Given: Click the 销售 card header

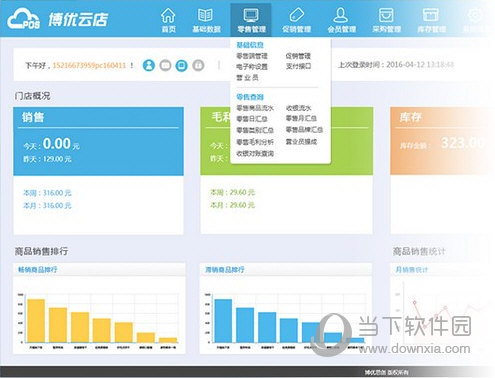Looking at the screenshot, I should pyautogui.click(x=33, y=117).
